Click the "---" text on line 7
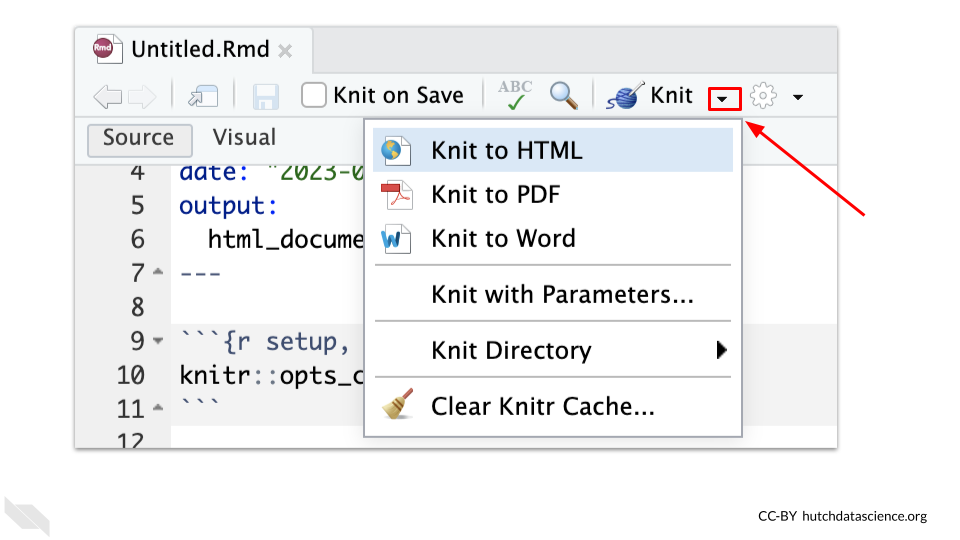 (x=200, y=274)
